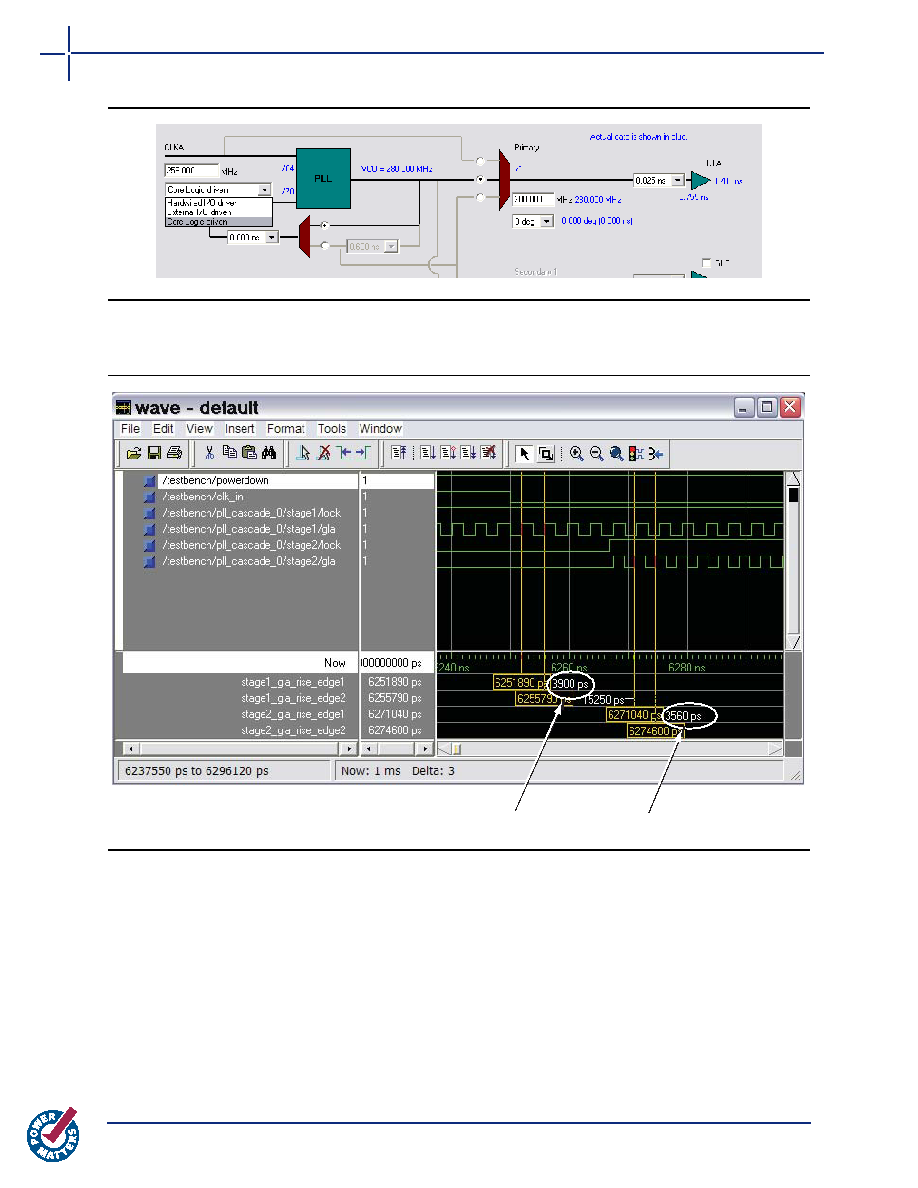Select signal /testbench/pll_cascade_0/stage2/gla
The width and height of the screenshot is (918, 1188).
248,561
